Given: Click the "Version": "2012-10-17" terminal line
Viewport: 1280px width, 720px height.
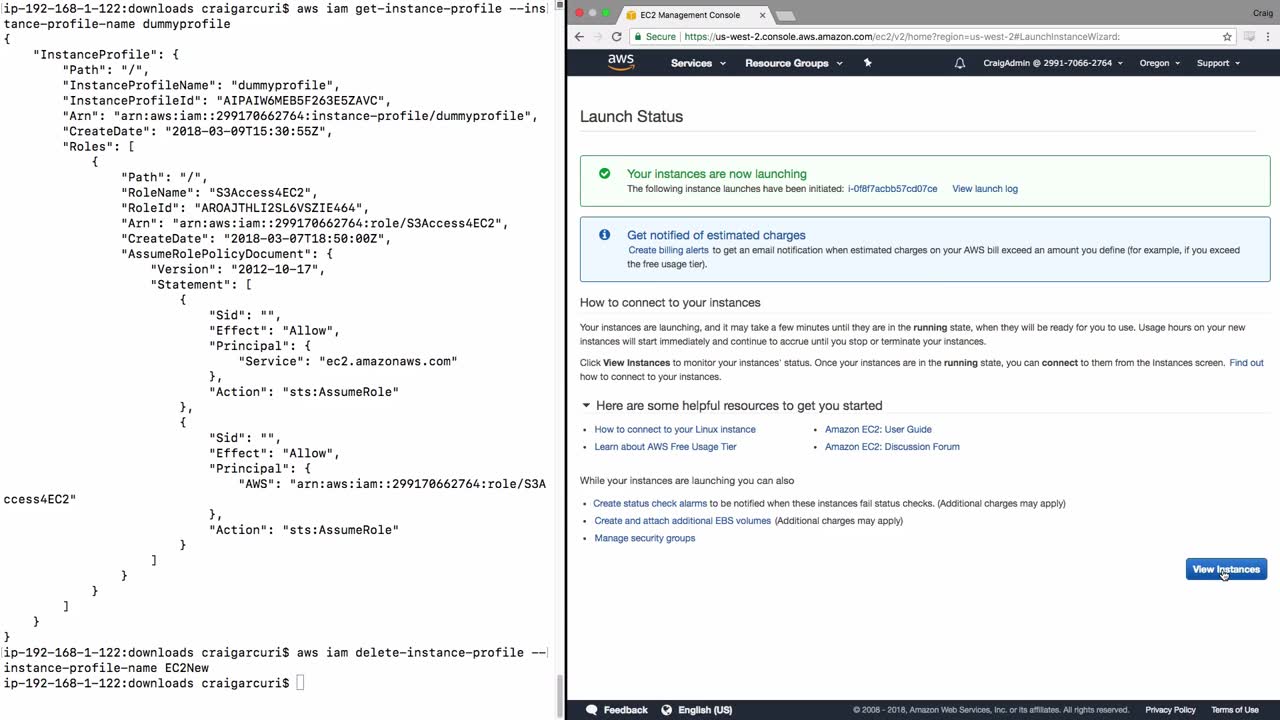Looking at the screenshot, I should 238,269.
